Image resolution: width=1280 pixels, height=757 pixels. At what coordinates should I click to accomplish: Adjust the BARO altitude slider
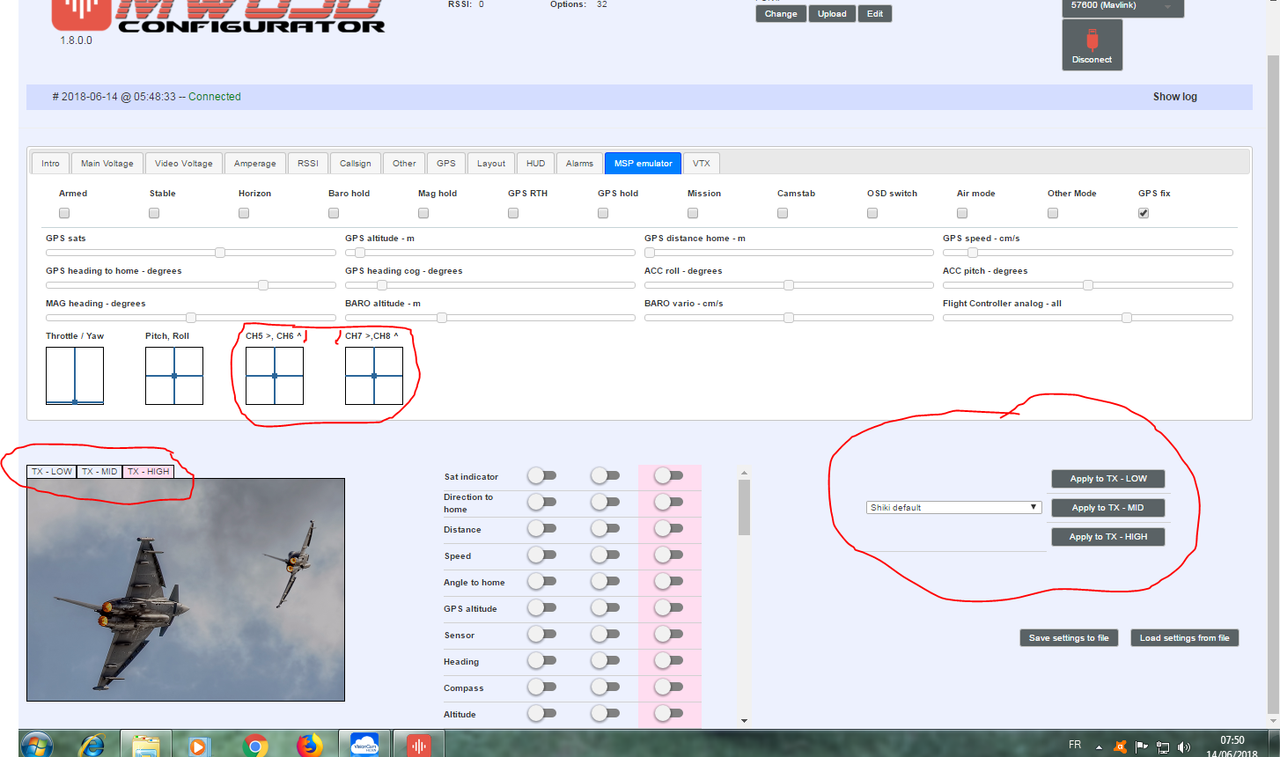(489, 317)
